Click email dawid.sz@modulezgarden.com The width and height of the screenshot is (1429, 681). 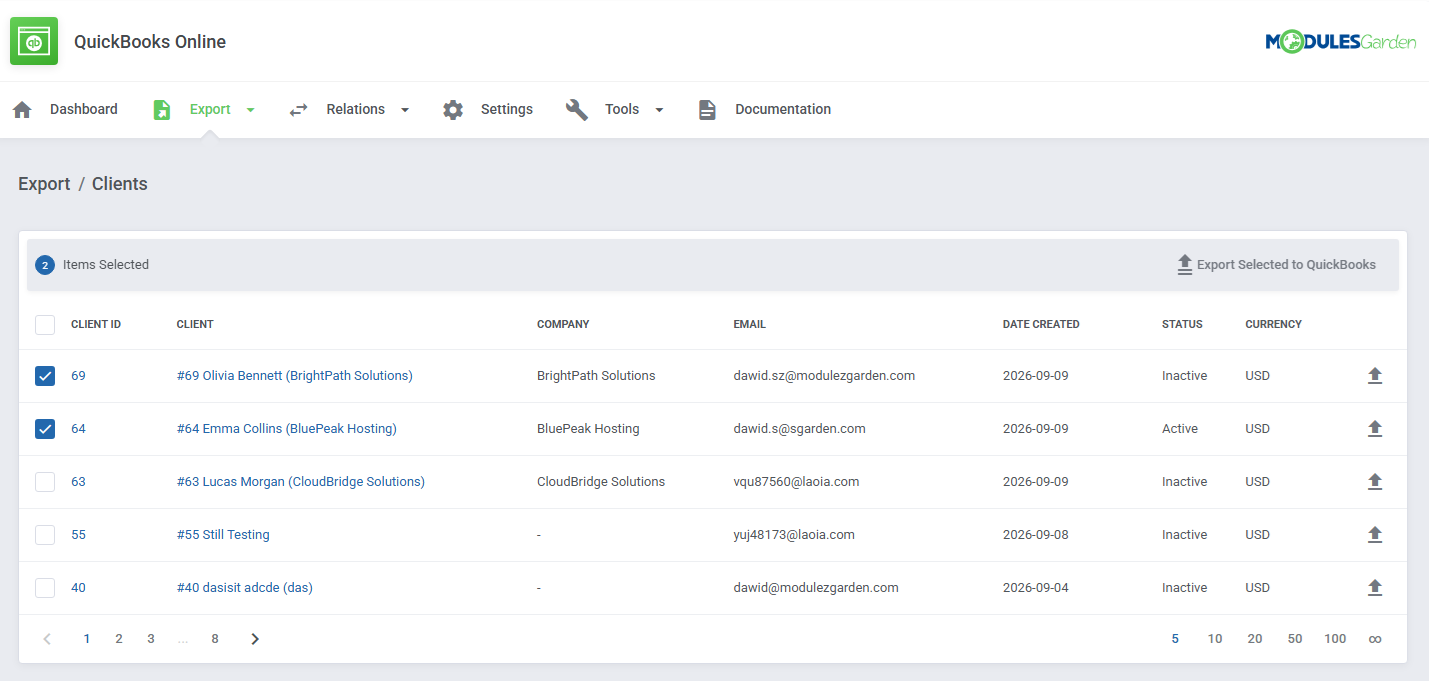(x=824, y=376)
